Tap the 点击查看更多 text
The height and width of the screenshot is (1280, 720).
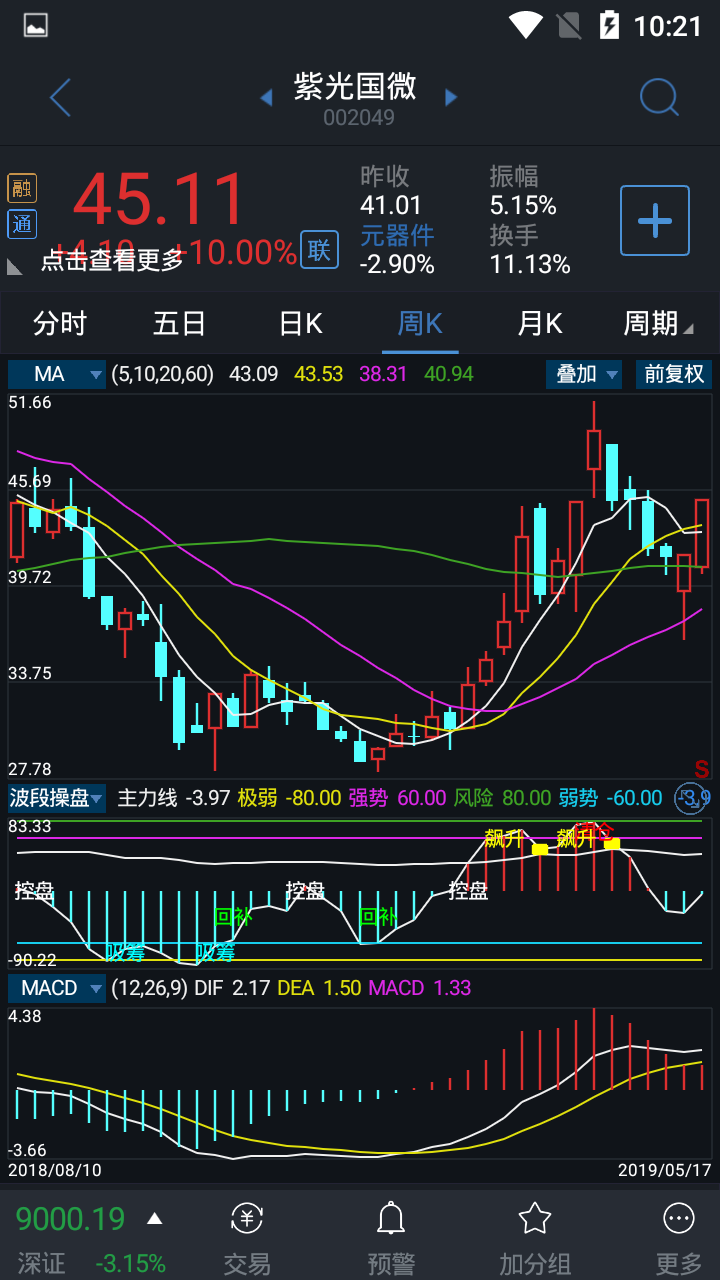click(112, 260)
